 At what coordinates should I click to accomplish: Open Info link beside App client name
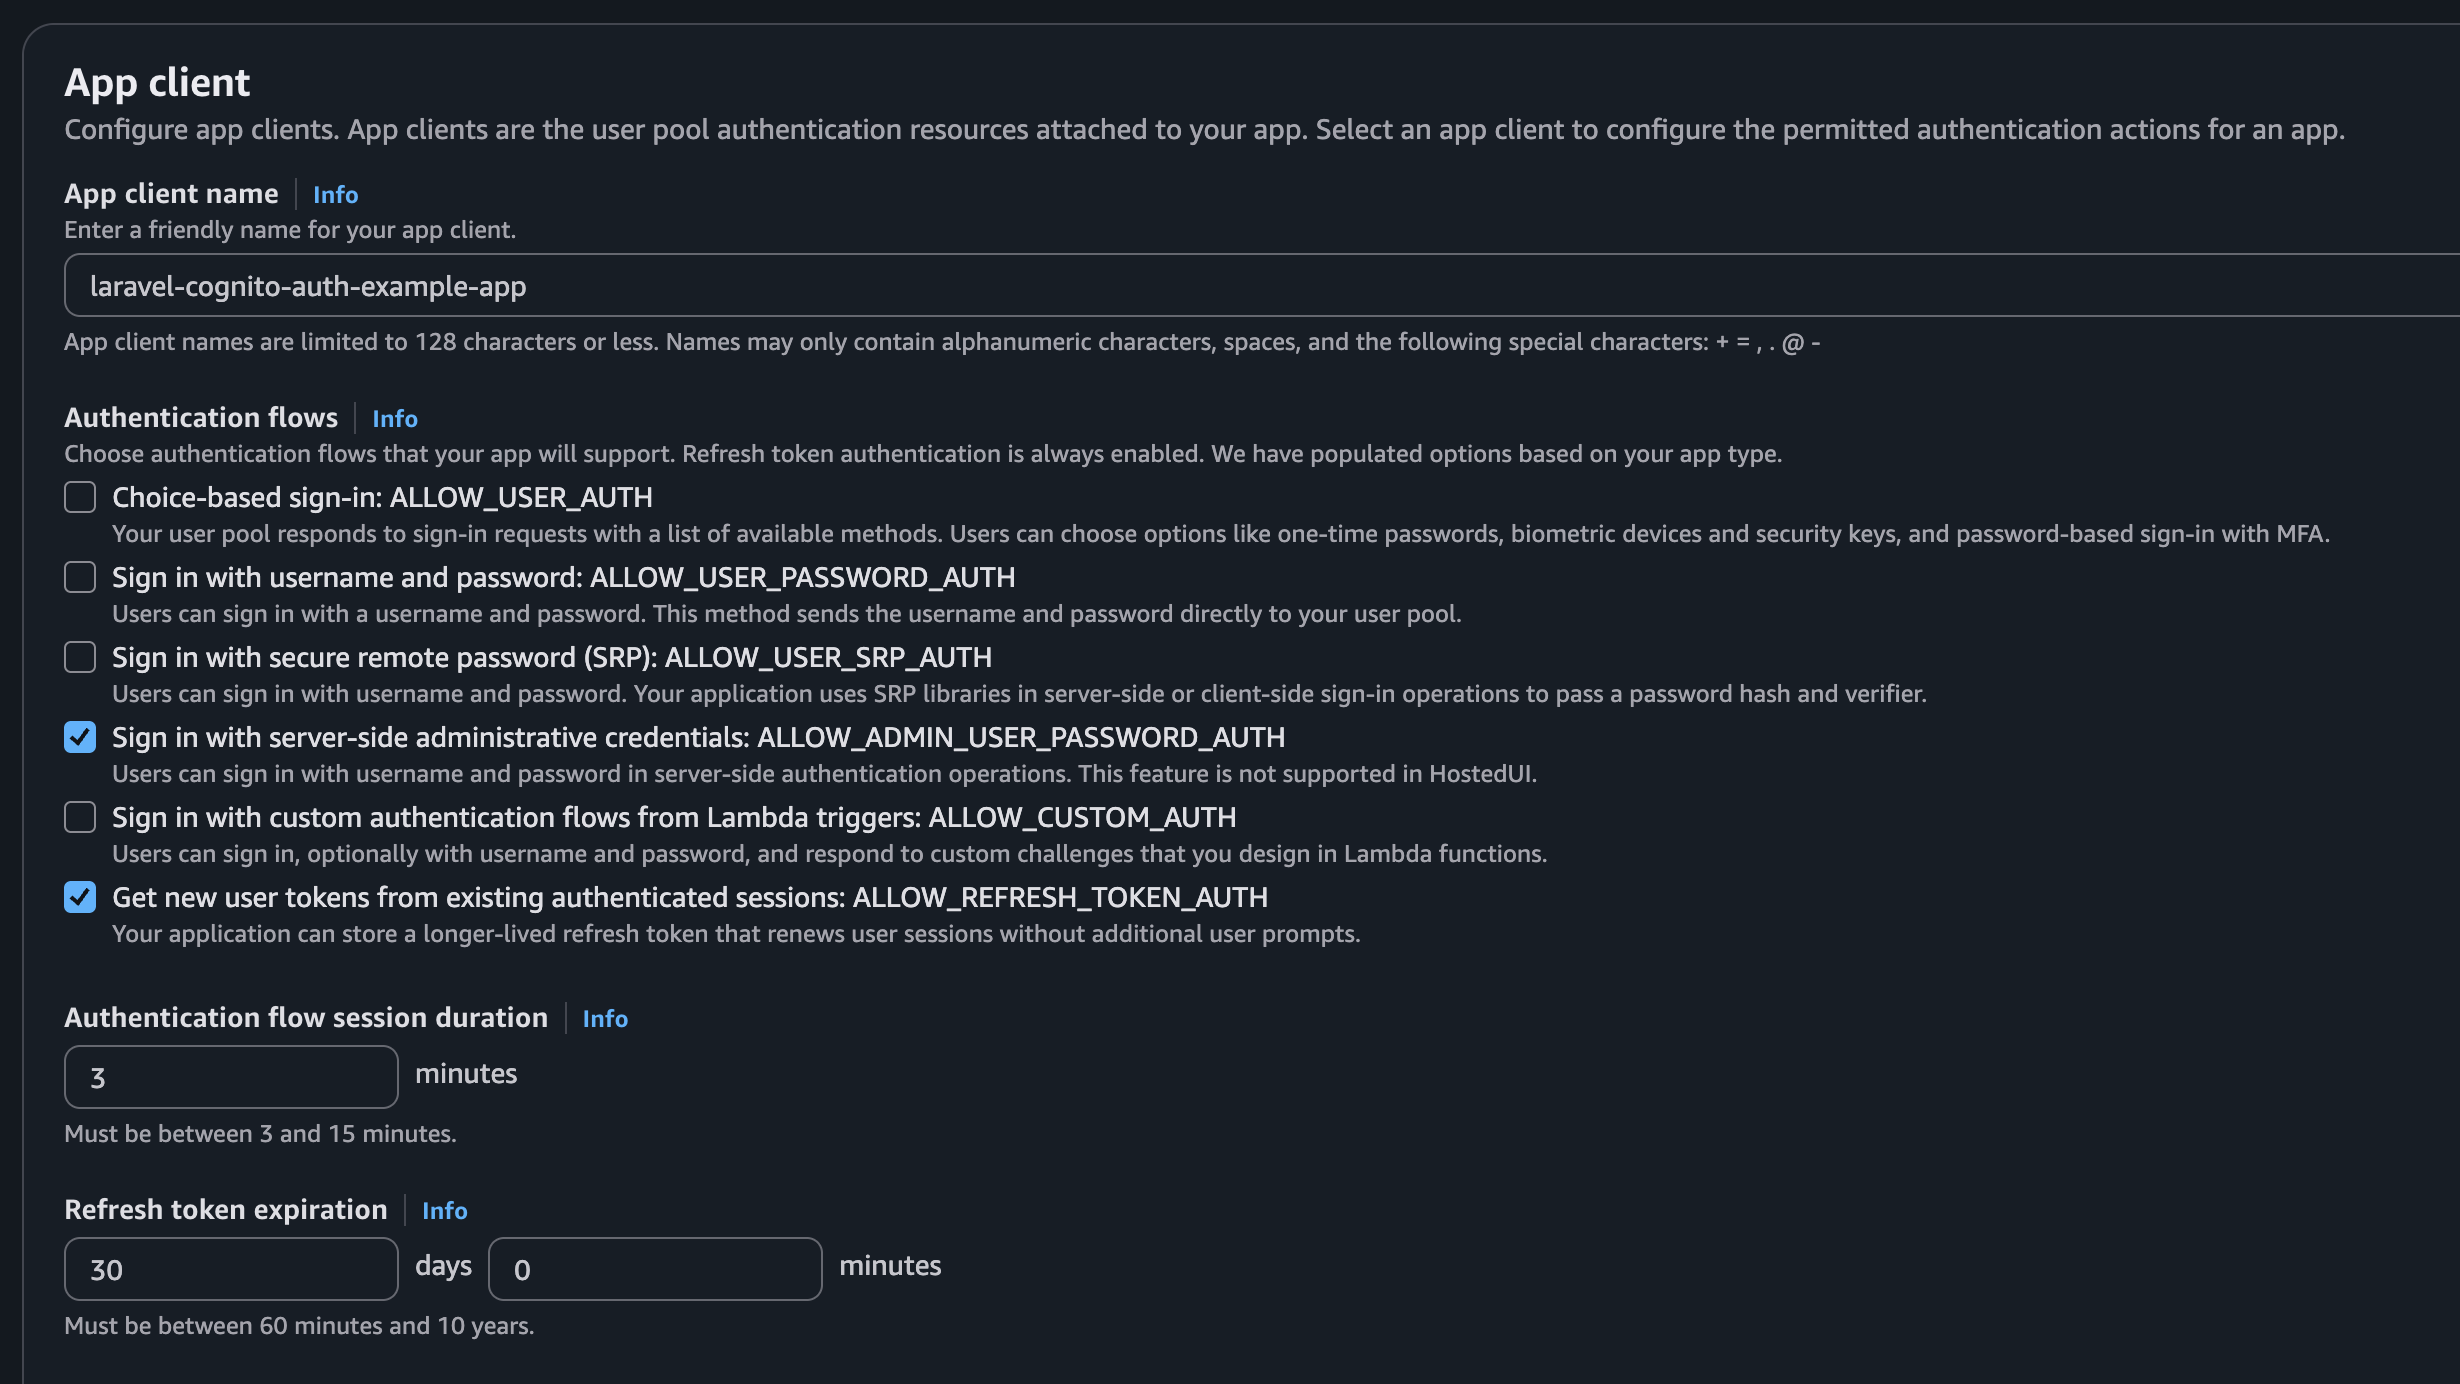[335, 194]
